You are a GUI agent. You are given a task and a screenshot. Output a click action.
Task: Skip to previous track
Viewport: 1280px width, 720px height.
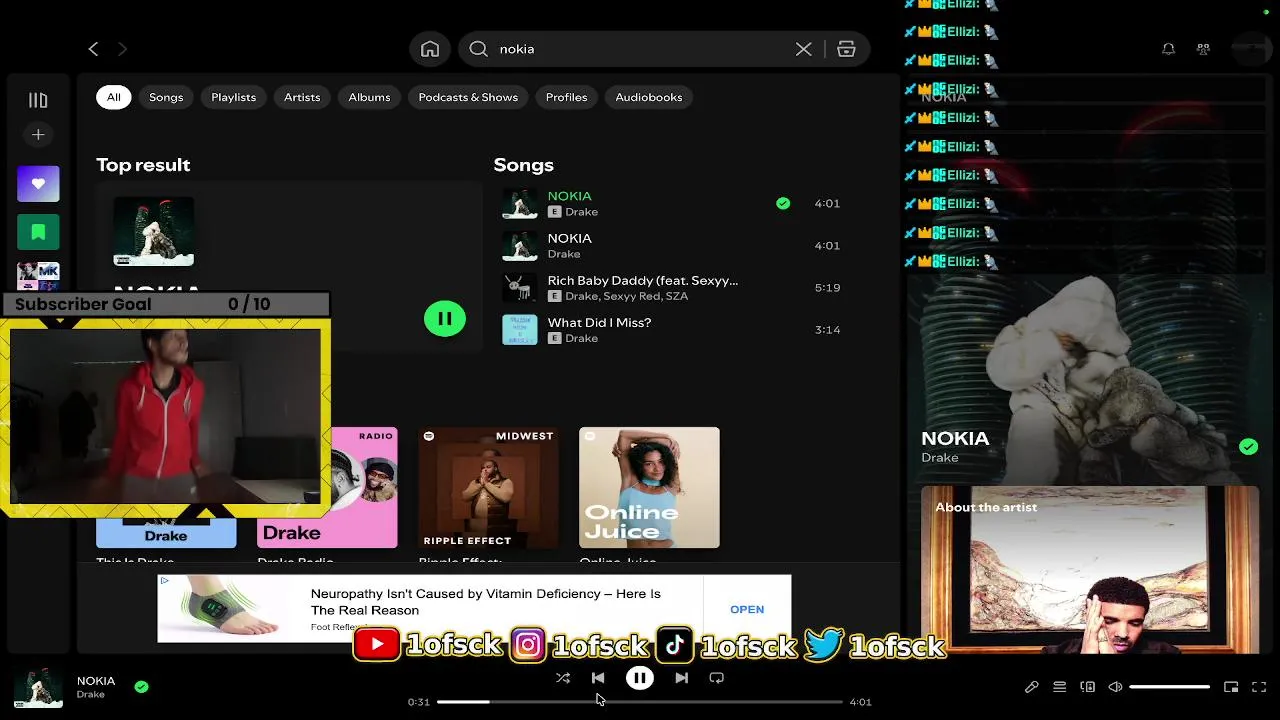[x=598, y=678]
